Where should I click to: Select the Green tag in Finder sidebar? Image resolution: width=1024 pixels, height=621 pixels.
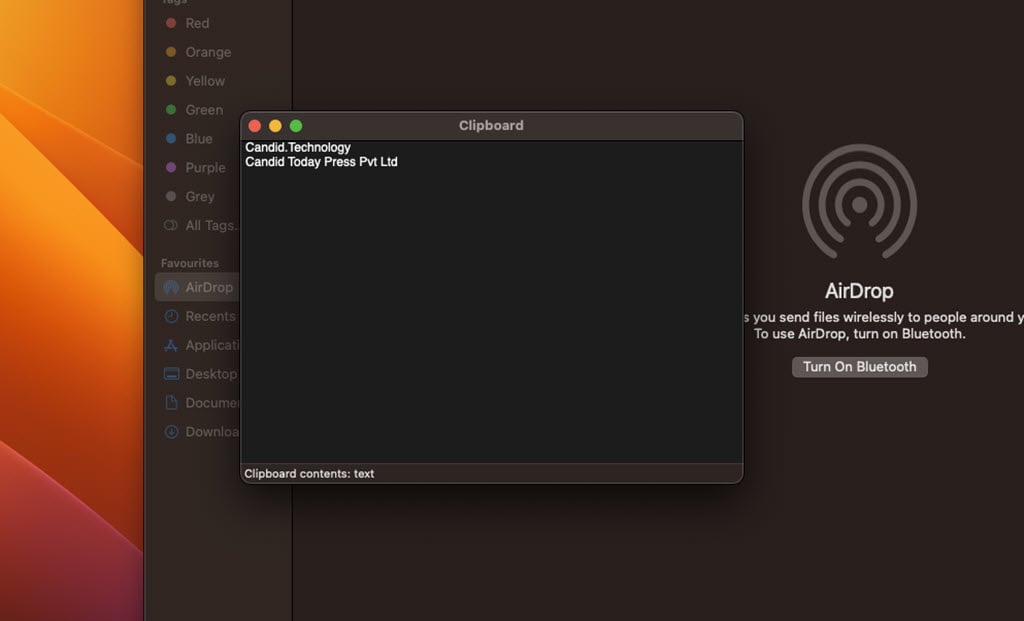(x=204, y=110)
